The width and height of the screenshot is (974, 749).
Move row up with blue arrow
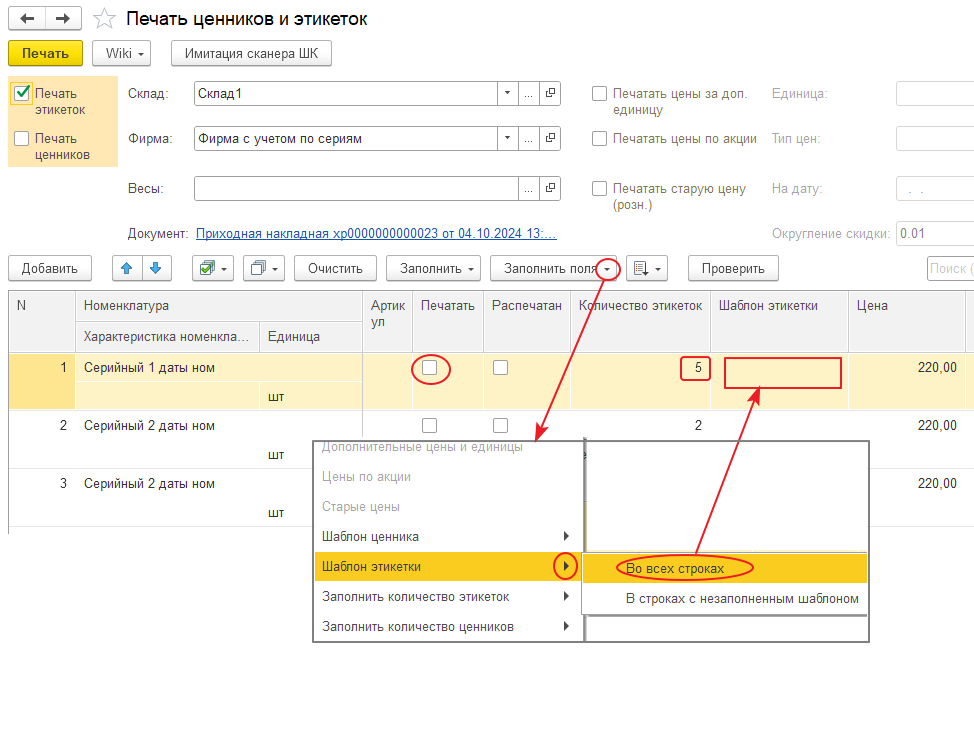(x=126, y=268)
